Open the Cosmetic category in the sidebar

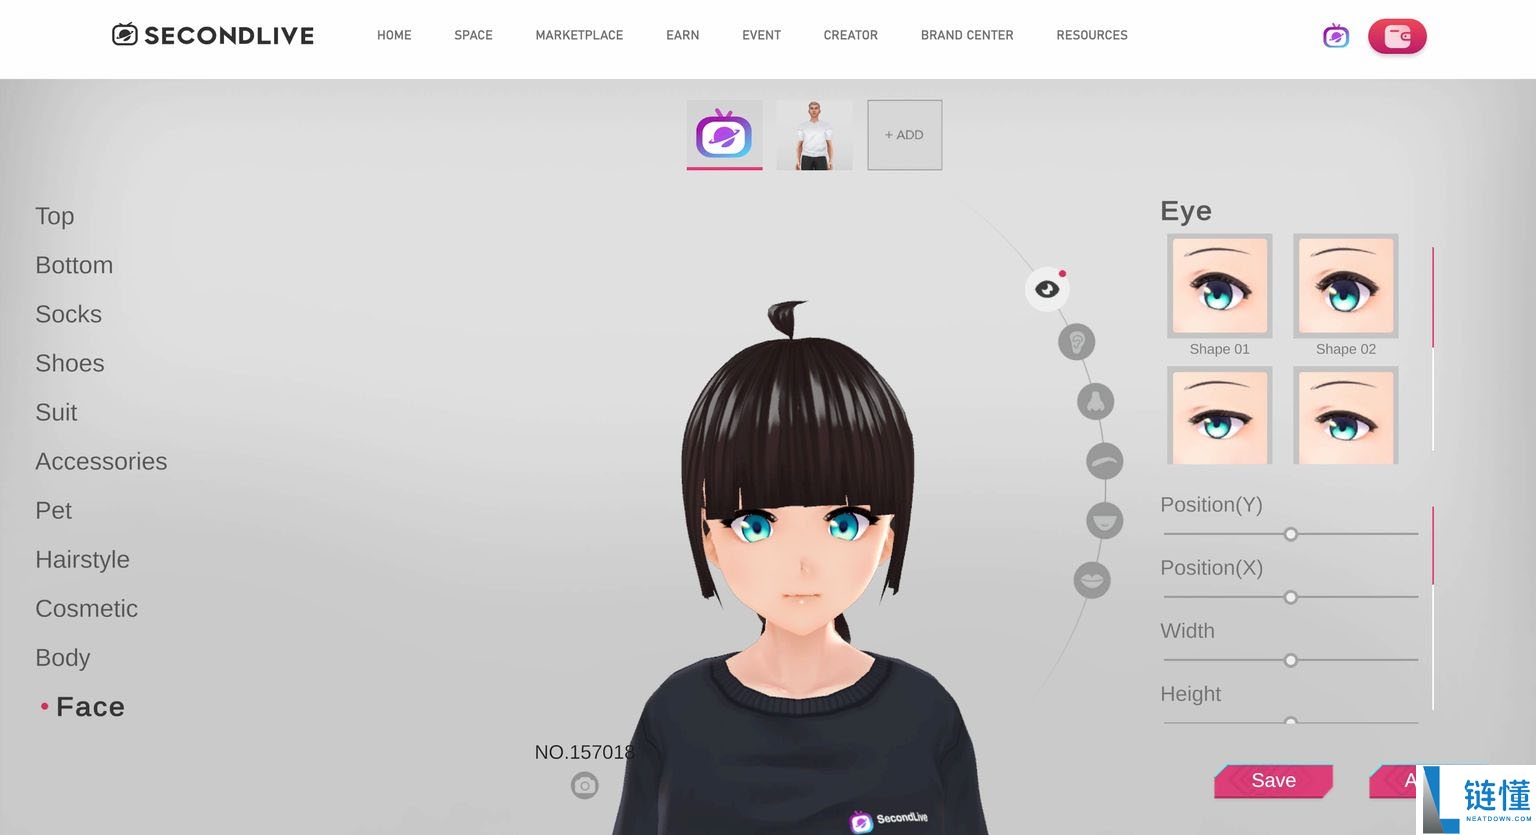[86, 608]
